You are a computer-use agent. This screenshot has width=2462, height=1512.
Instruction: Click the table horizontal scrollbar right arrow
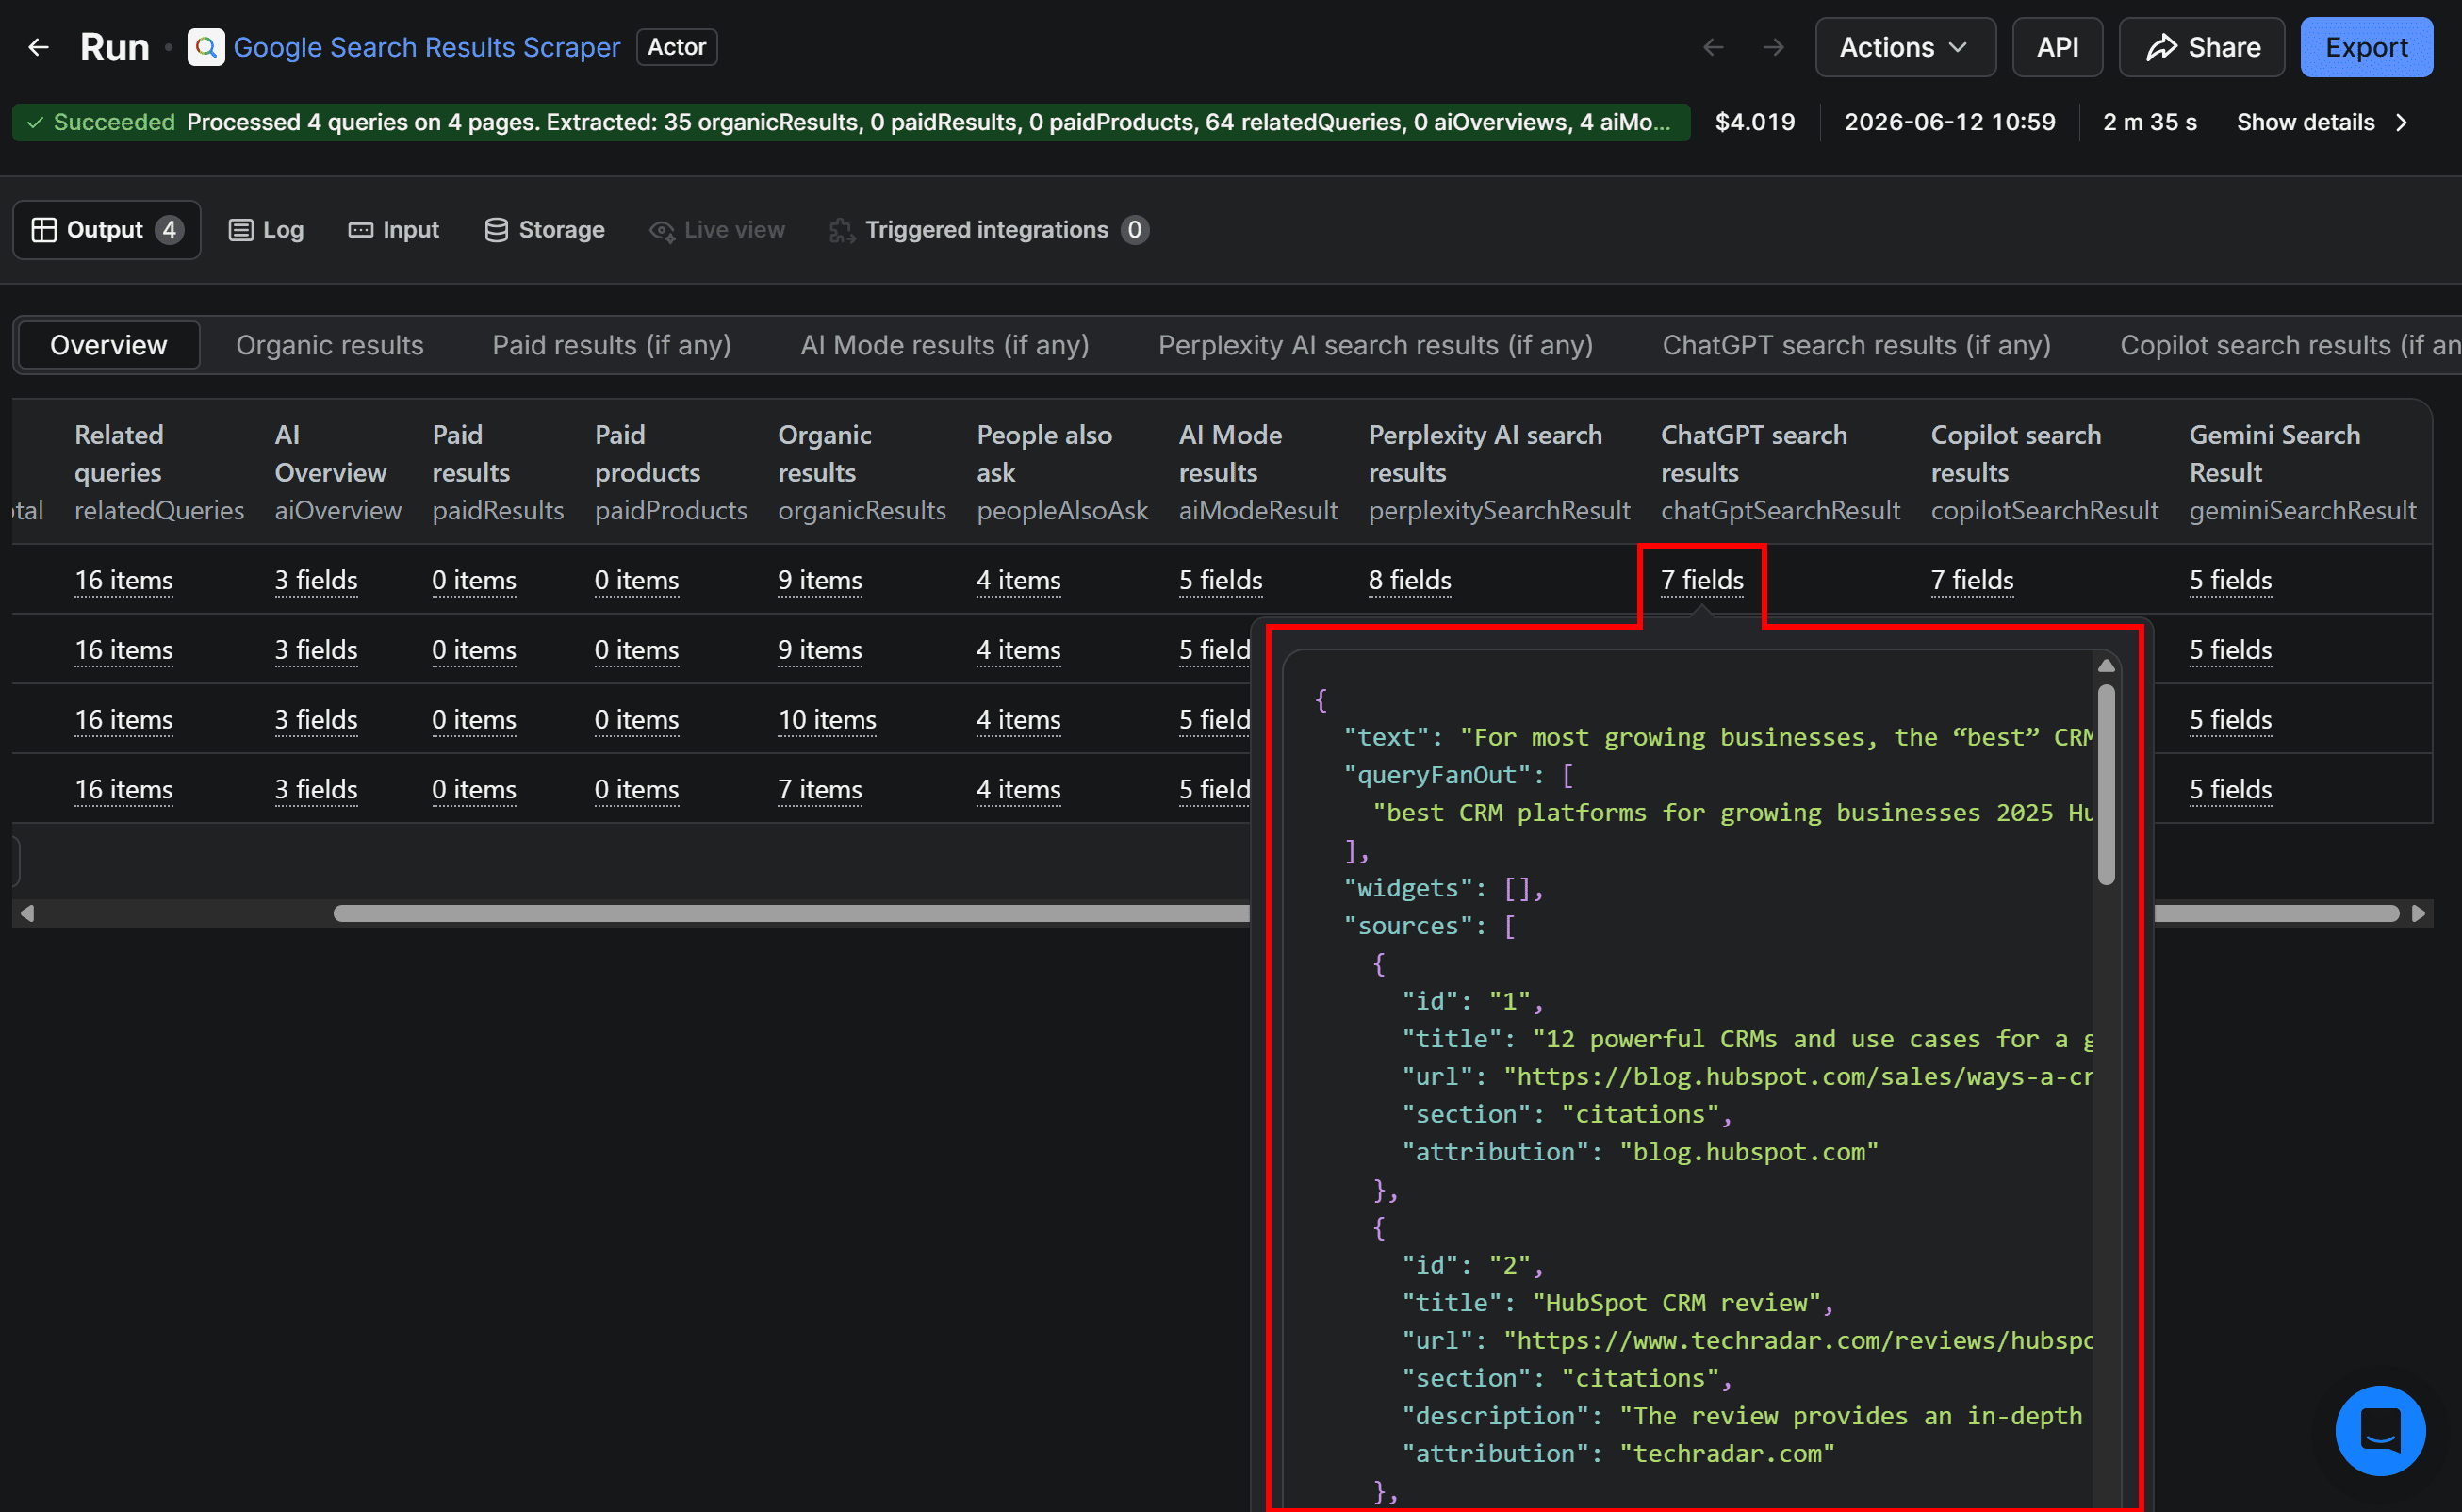click(x=2418, y=913)
